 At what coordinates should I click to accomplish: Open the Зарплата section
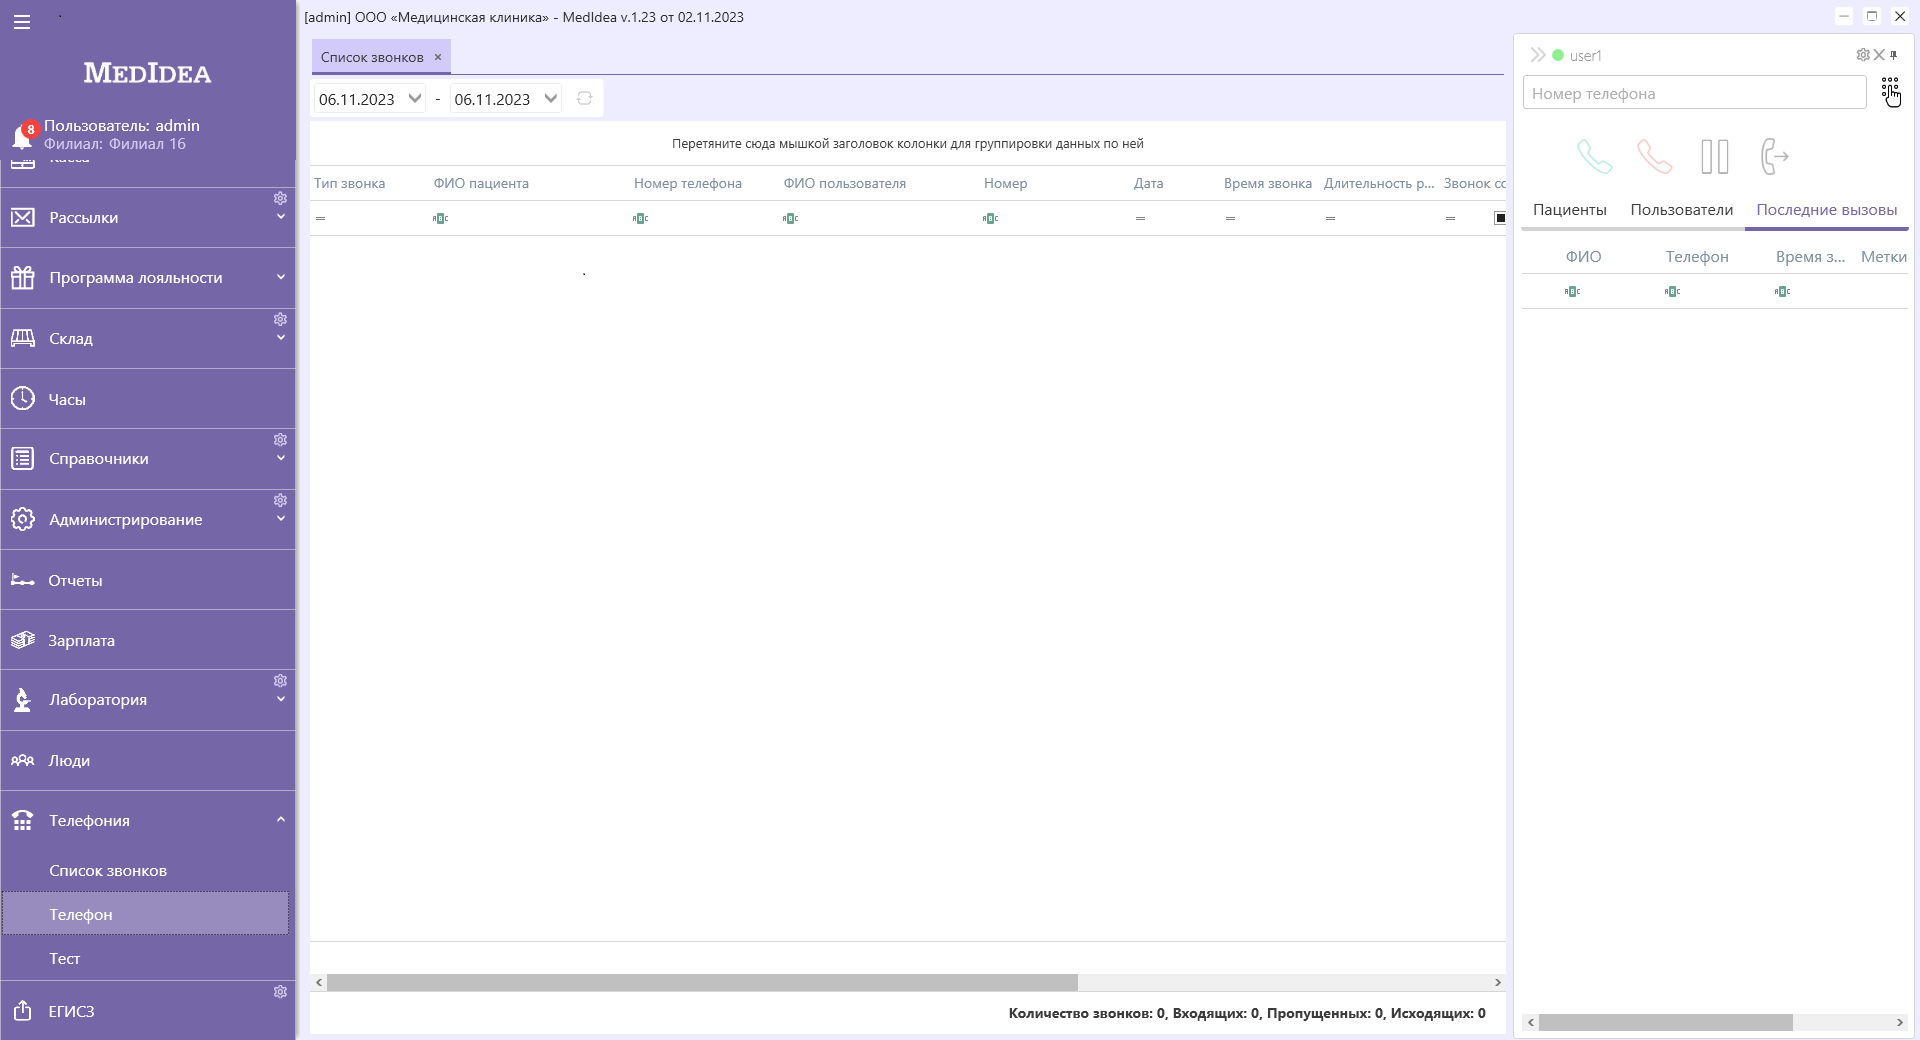(148, 640)
